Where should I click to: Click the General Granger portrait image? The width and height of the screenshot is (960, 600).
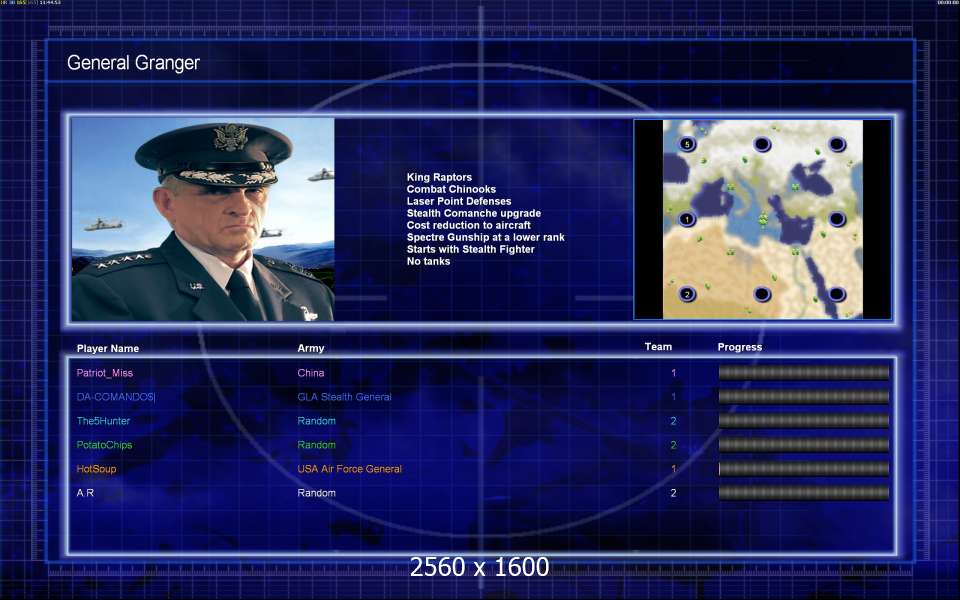point(203,219)
